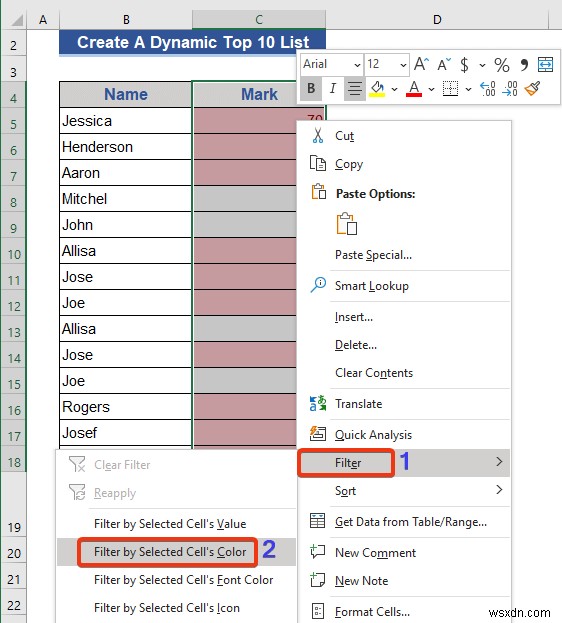
Task: Toggle Bold in the mini toolbar
Action: tap(311, 88)
